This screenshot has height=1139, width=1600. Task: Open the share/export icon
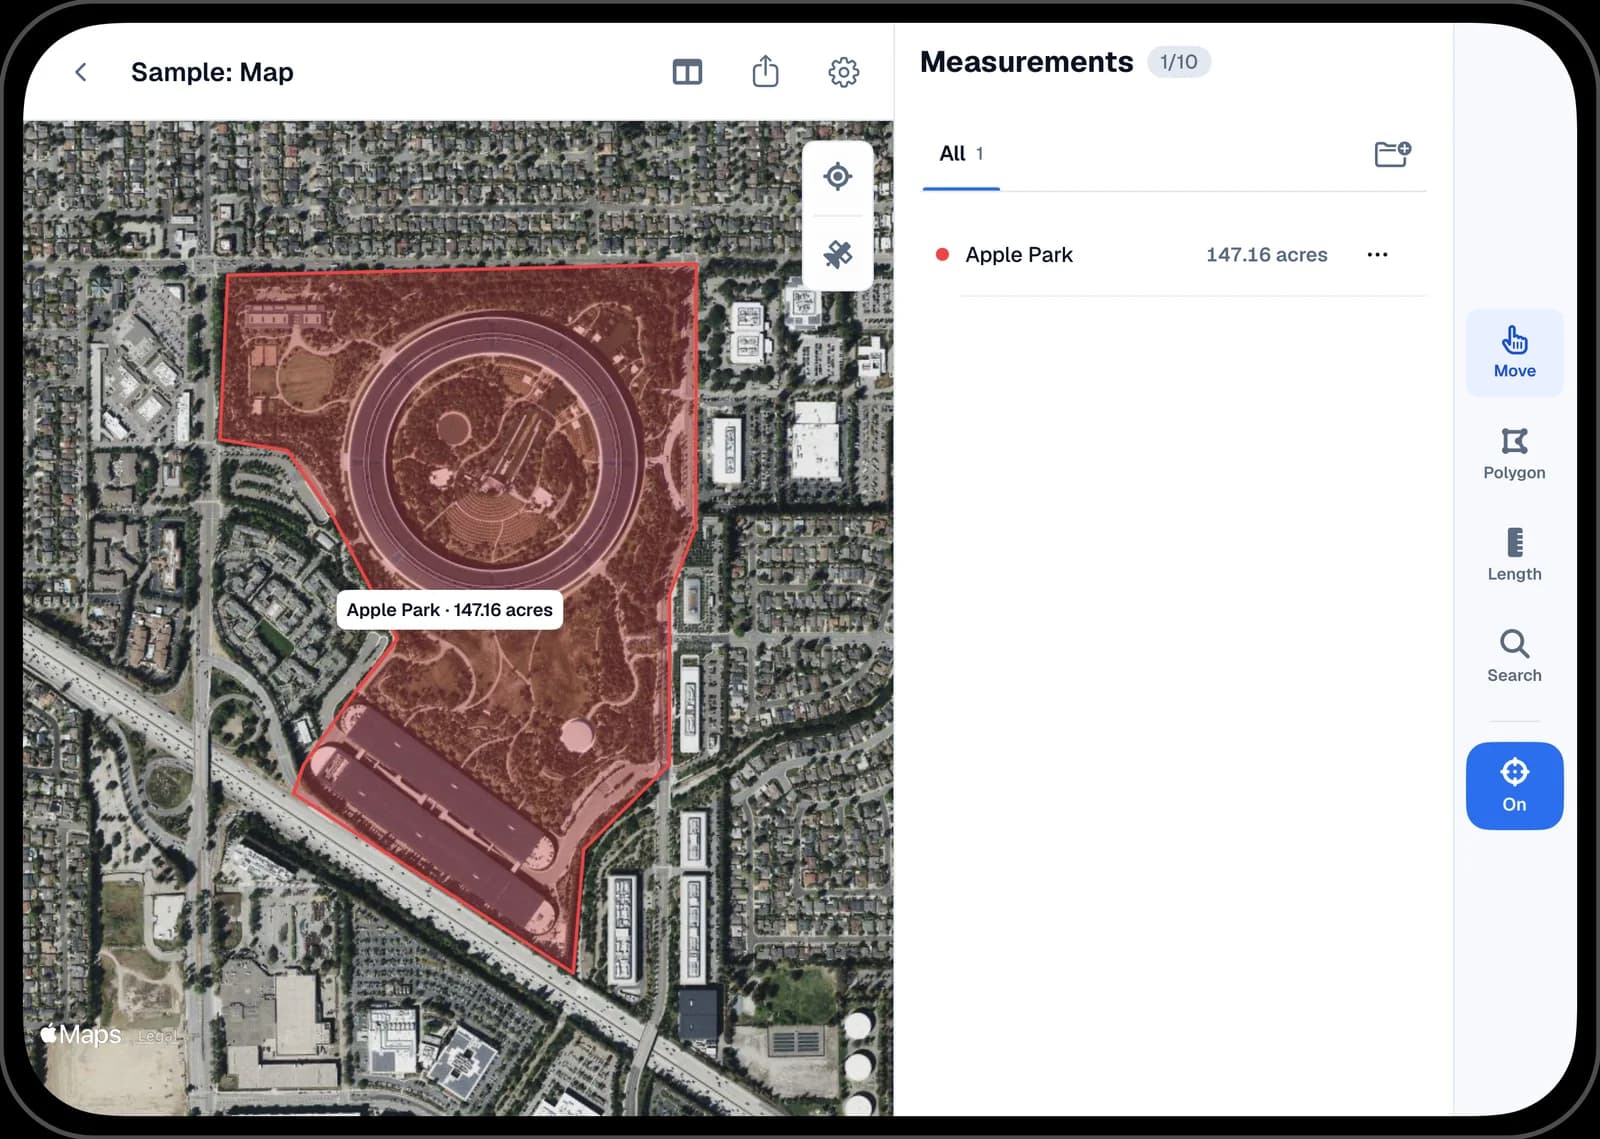point(765,71)
